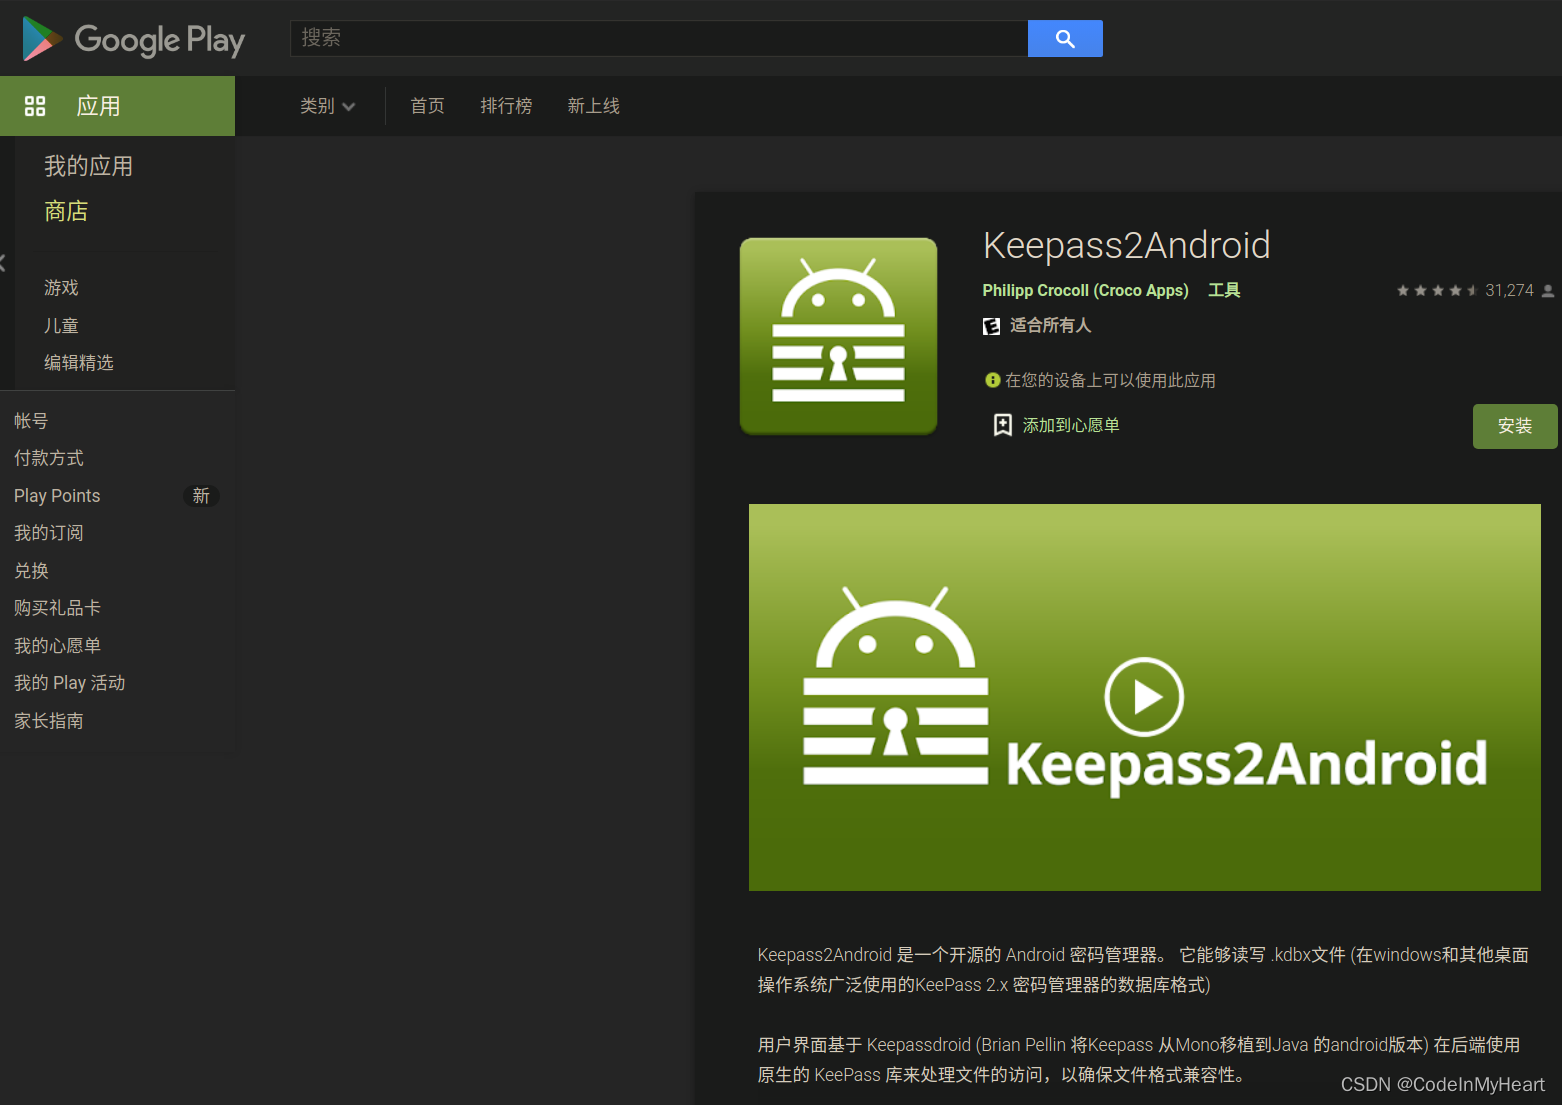This screenshot has height=1105, width=1562.
Task: Click the green info icon for device compatibility
Action: 992,380
